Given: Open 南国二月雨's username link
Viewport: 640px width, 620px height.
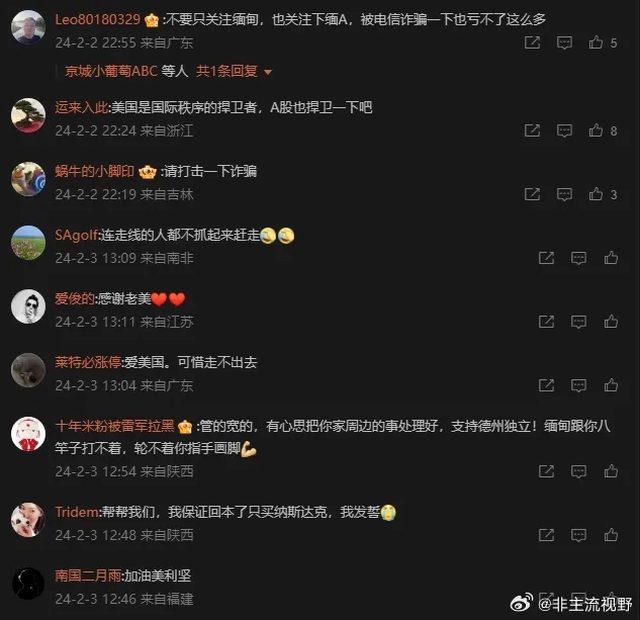Looking at the screenshot, I should (x=88, y=576).
